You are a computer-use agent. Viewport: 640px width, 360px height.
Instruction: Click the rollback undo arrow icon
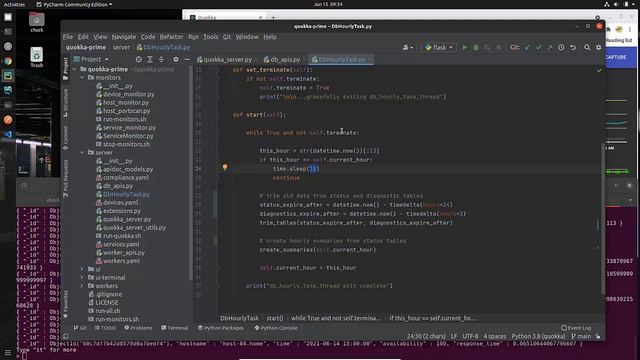[x=573, y=47]
